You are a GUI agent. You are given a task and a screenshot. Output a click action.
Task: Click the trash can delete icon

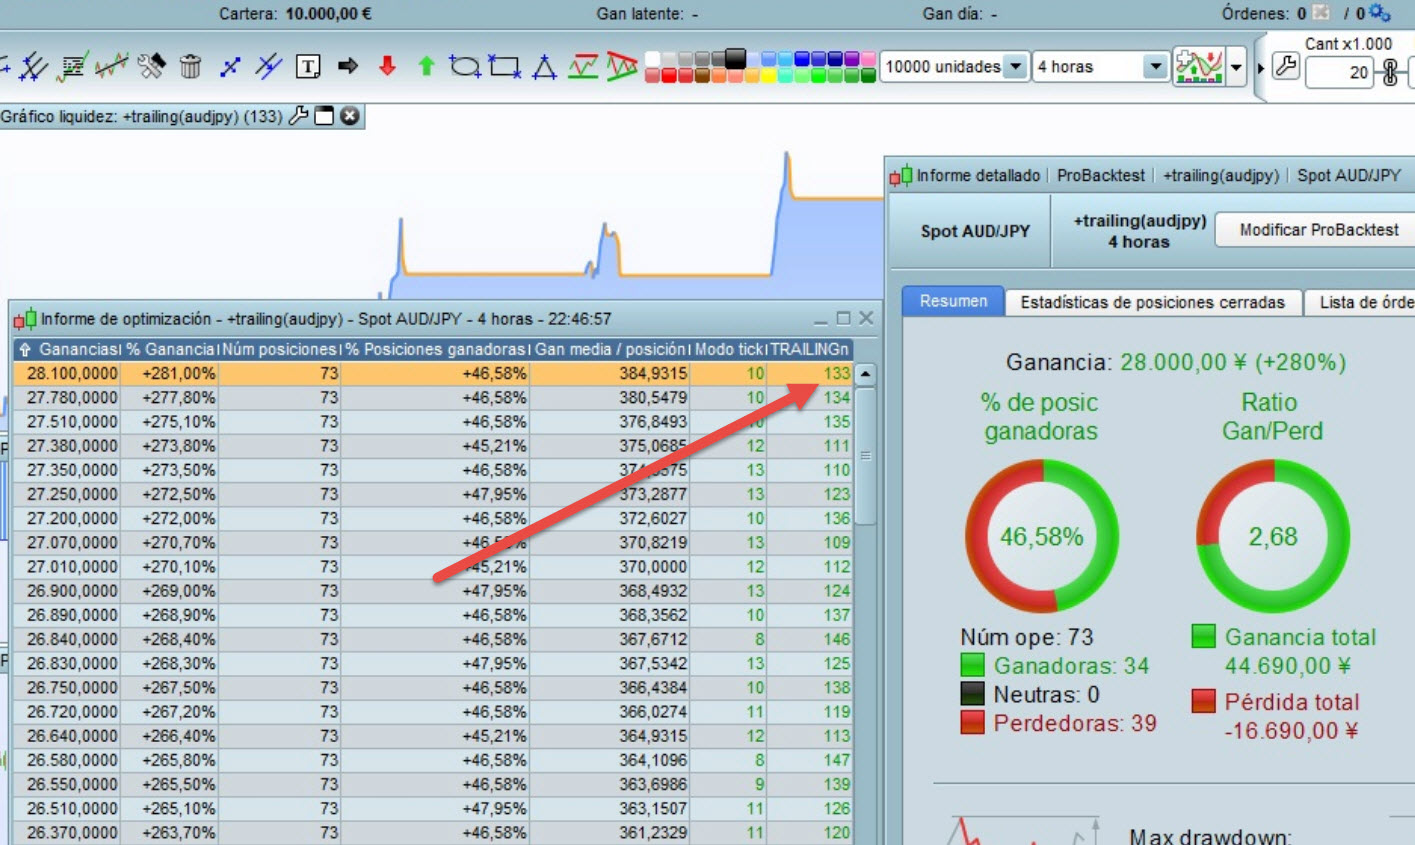pyautogui.click(x=190, y=67)
